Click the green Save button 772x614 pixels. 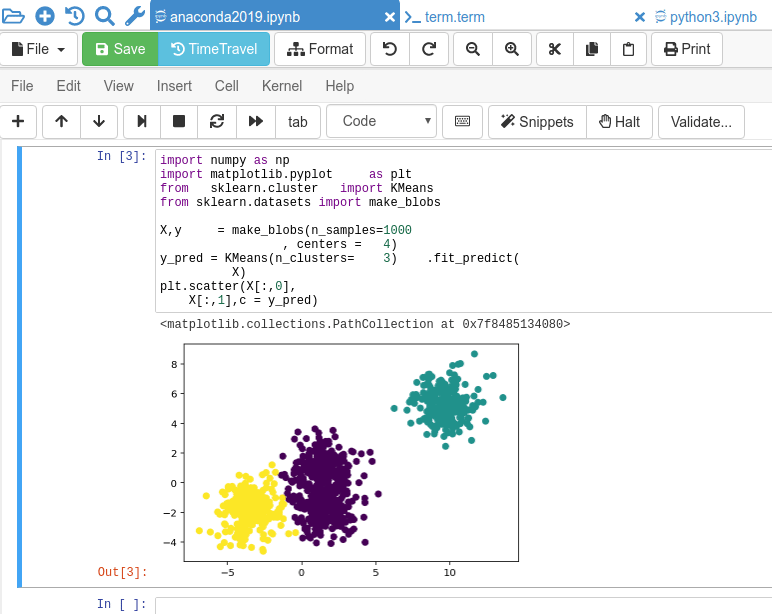pyautogui.click(x=119, y=49)
